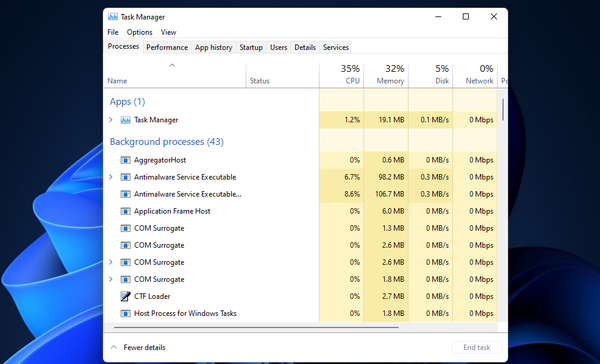Click the vertical scrollbar thumb

(503, 109)
